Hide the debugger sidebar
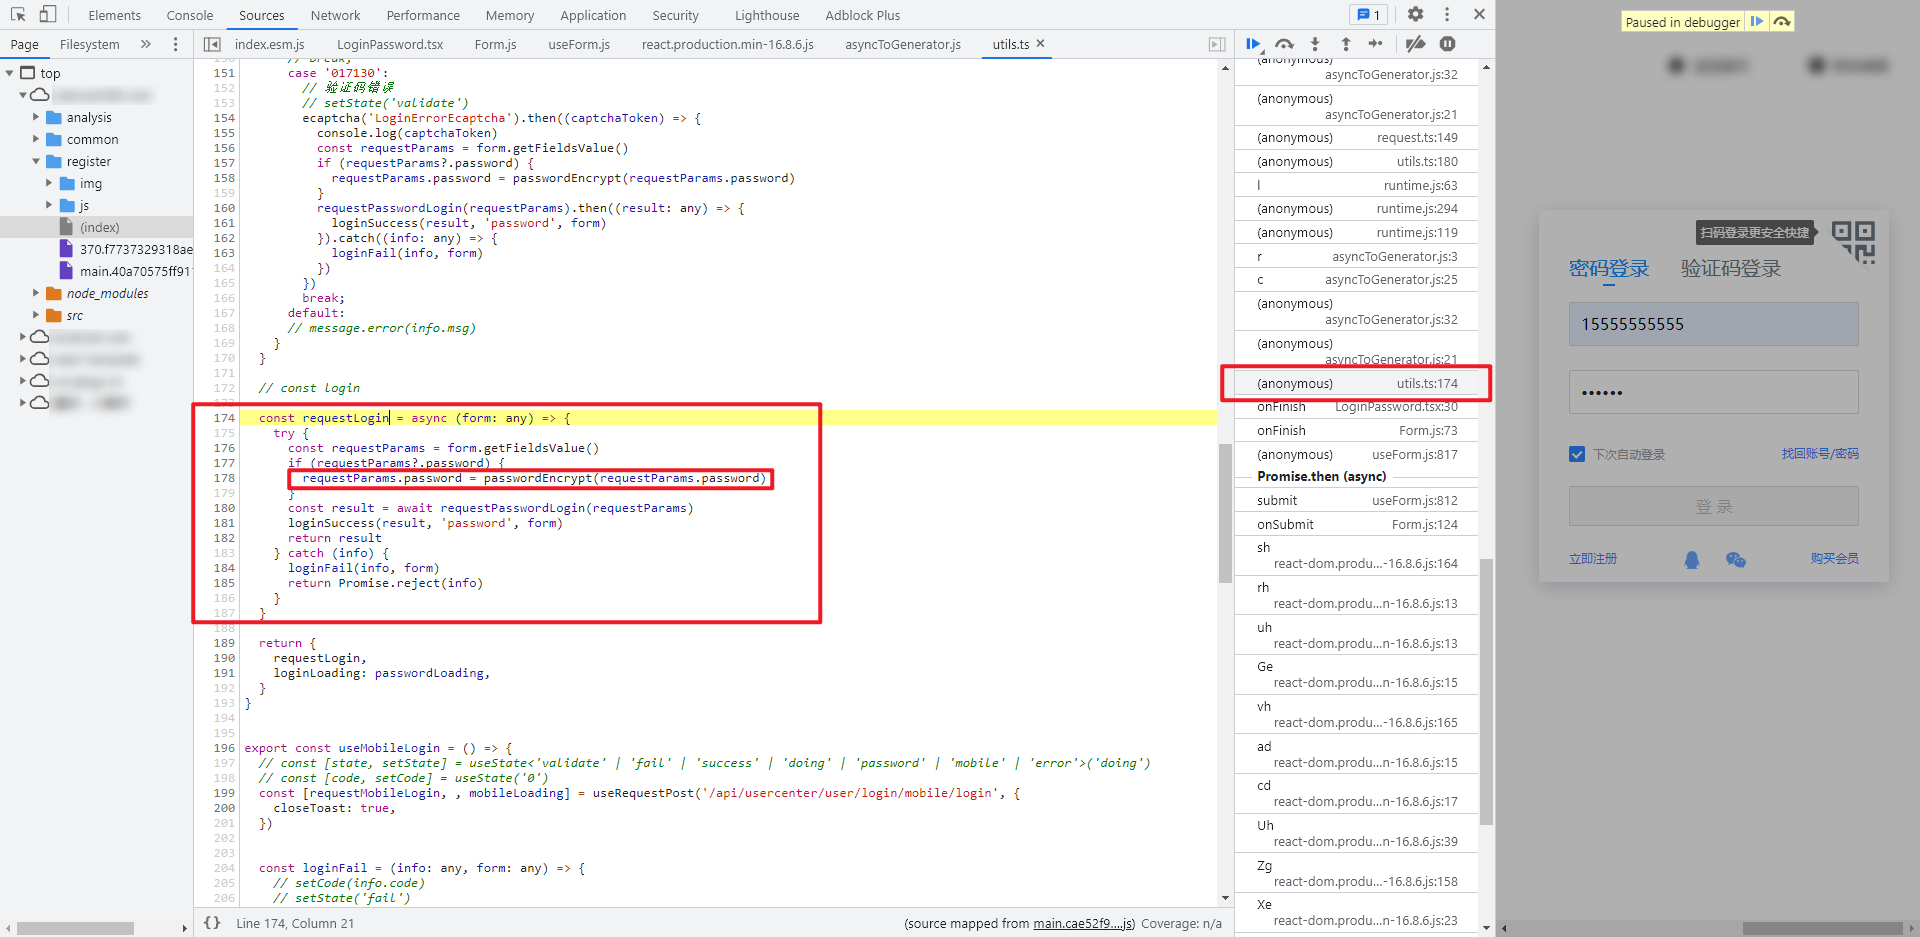The width and height of the screenshot is (1920, 937). click(1217, 44)
